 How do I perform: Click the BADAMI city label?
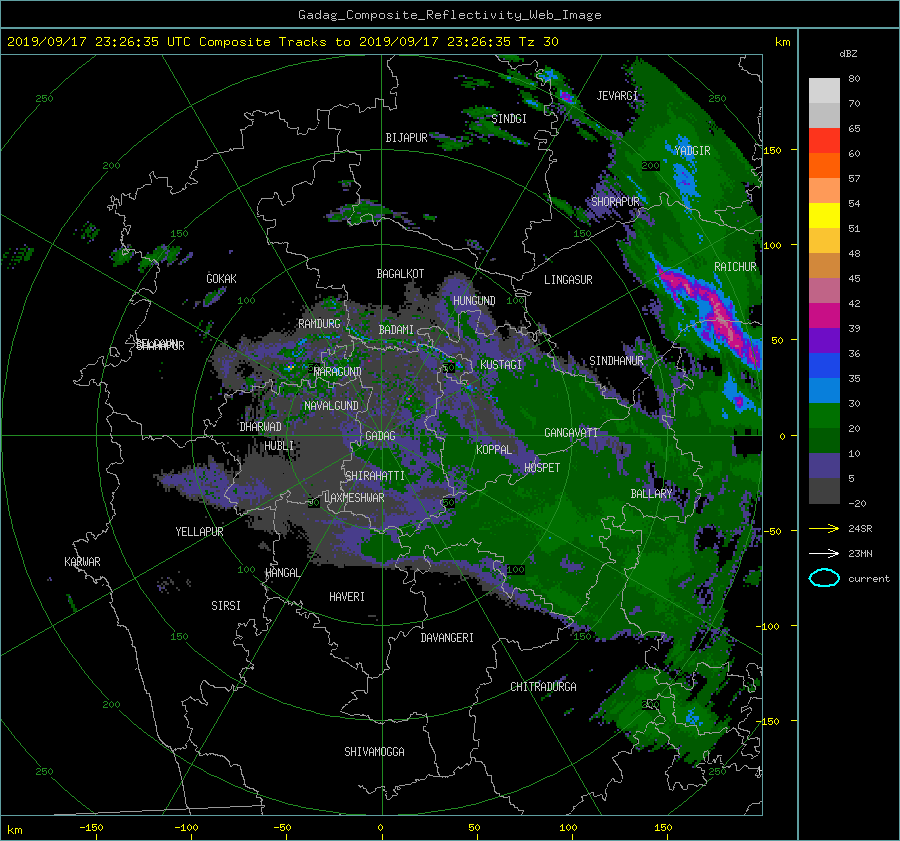[x=396, y=330]
